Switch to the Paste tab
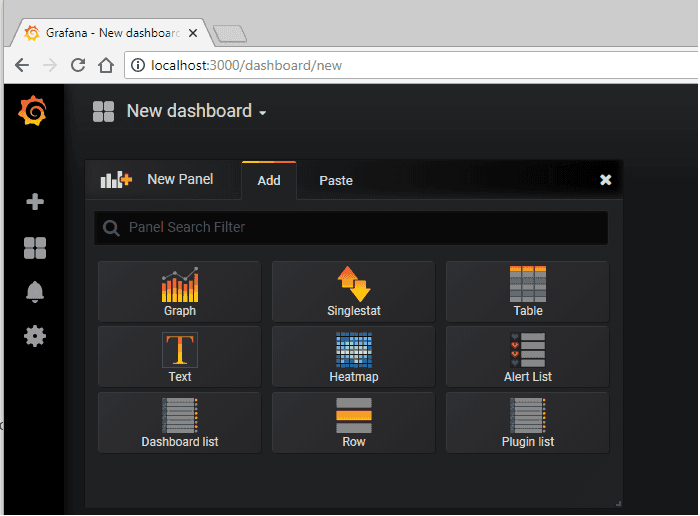Viewport: 700px width, 516px height. coord(336,180)
